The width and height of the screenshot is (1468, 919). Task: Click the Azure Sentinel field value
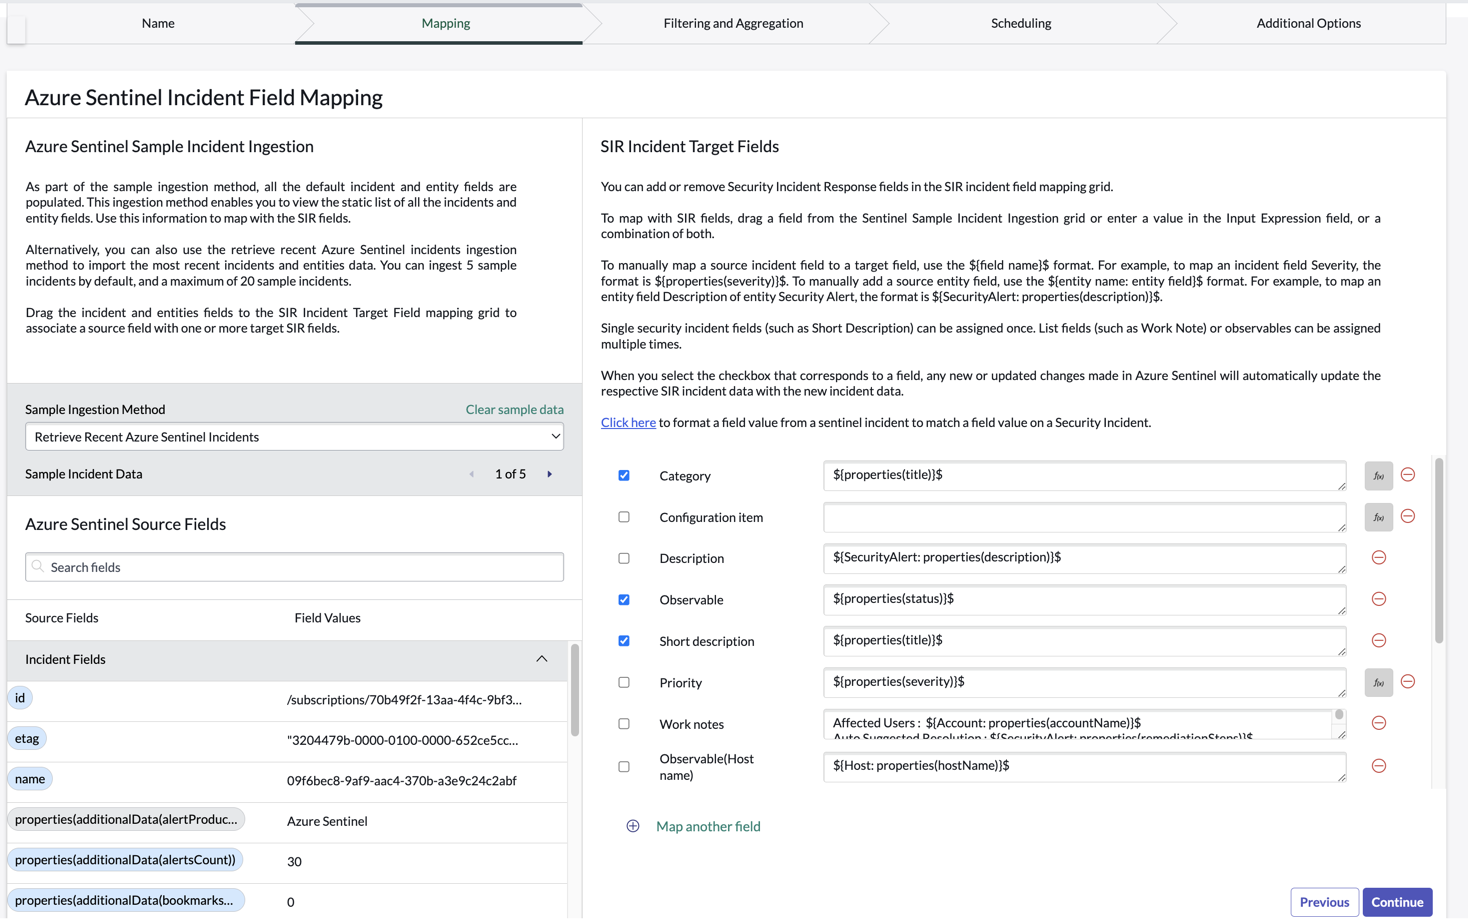(x=327, y=821)
